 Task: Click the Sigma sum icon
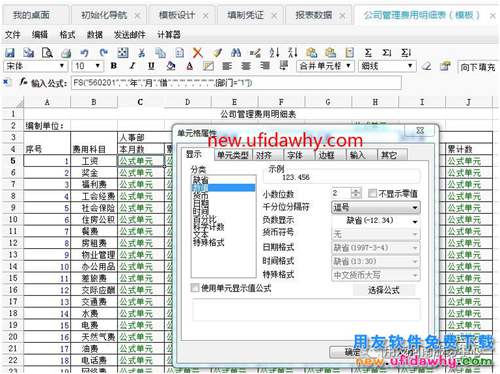click(368, 53)
